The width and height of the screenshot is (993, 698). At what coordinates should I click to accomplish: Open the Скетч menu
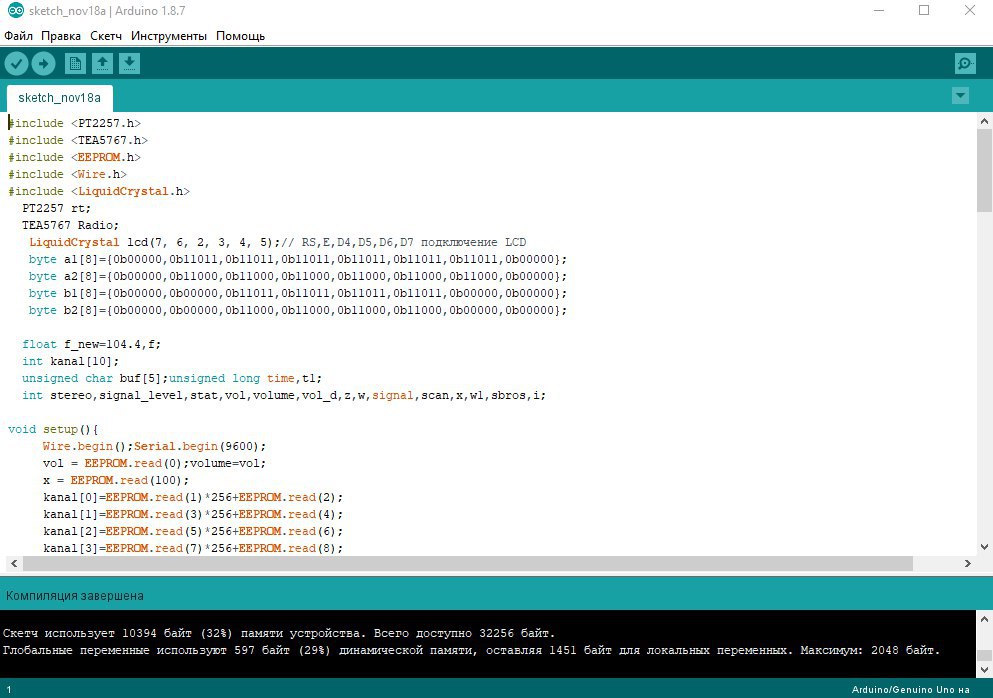click(x=106, y=36)
